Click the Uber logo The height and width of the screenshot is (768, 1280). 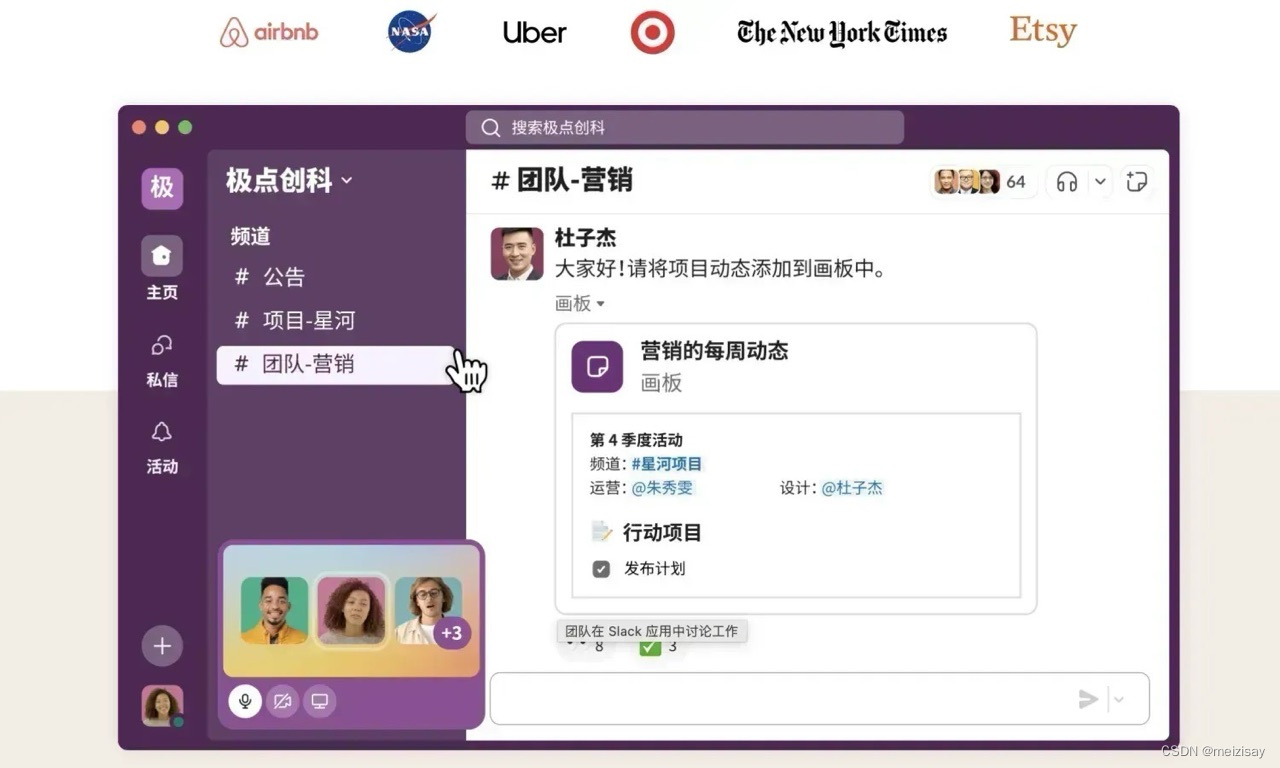tap(535, 32)
